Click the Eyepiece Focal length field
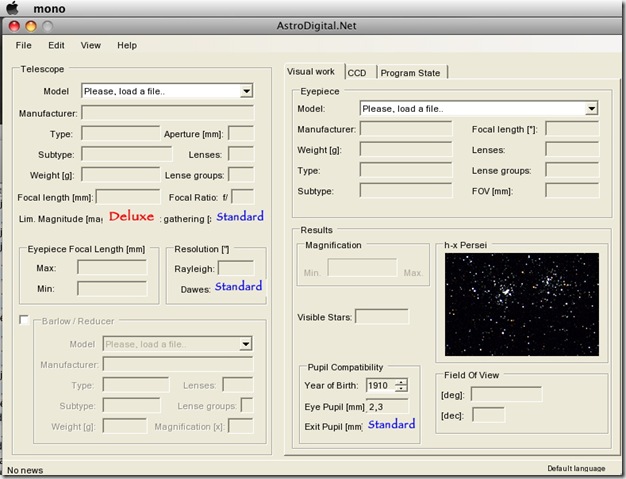This screenshot has height=479, width=626. click(x=572, y=129)
